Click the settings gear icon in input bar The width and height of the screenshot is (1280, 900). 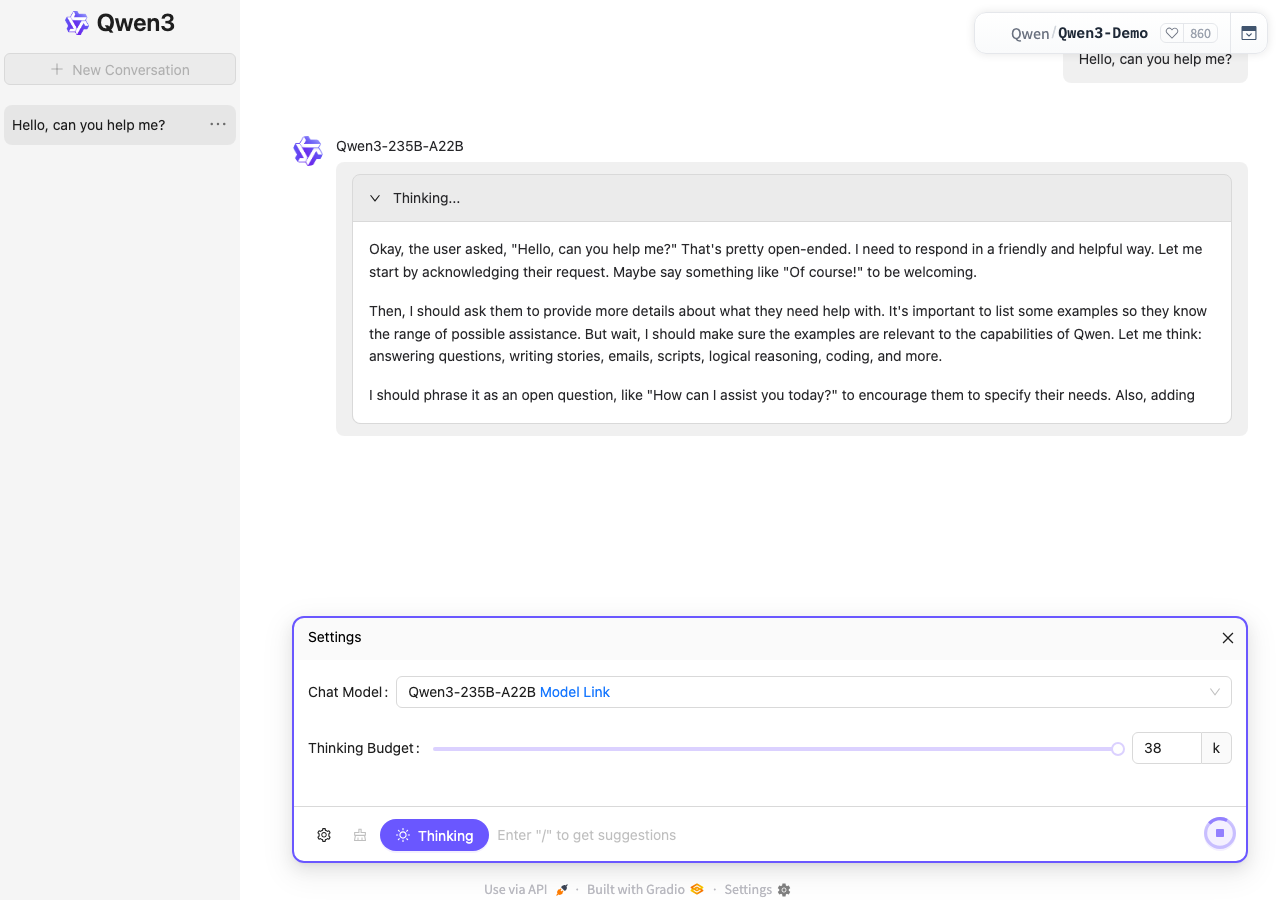(x=324, y=835)
